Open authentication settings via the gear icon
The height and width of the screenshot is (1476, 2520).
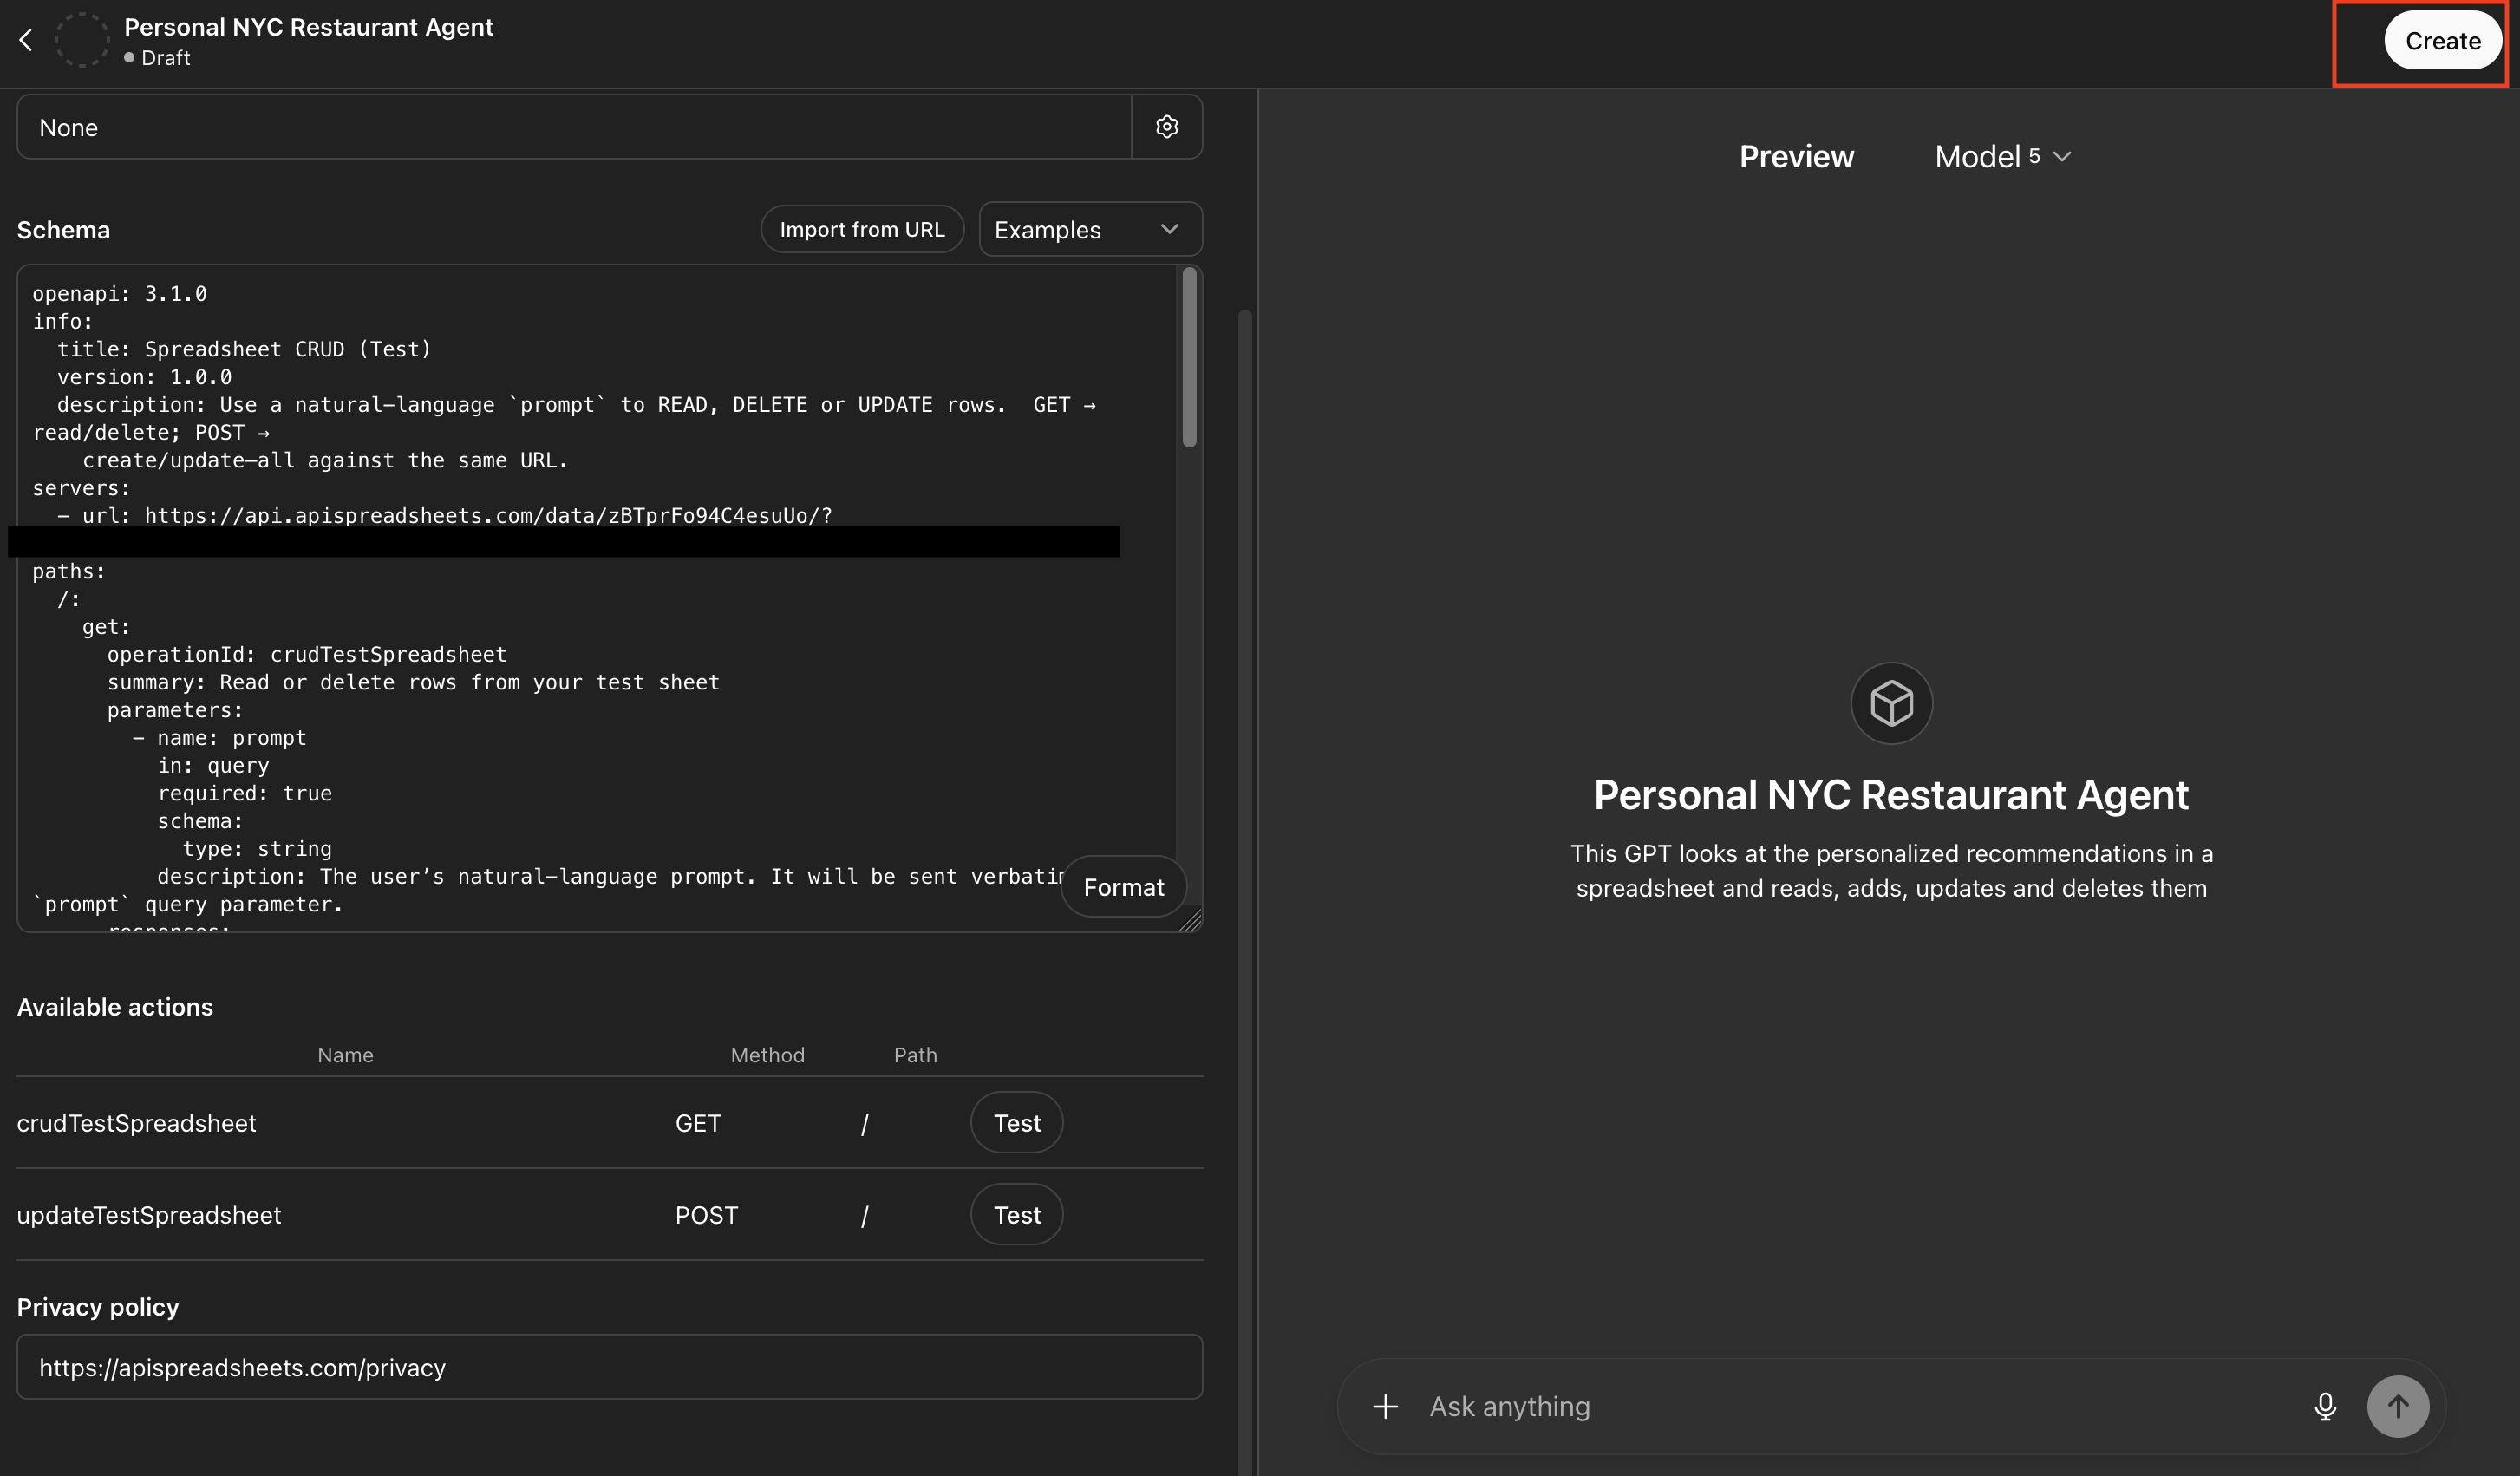1167,126
